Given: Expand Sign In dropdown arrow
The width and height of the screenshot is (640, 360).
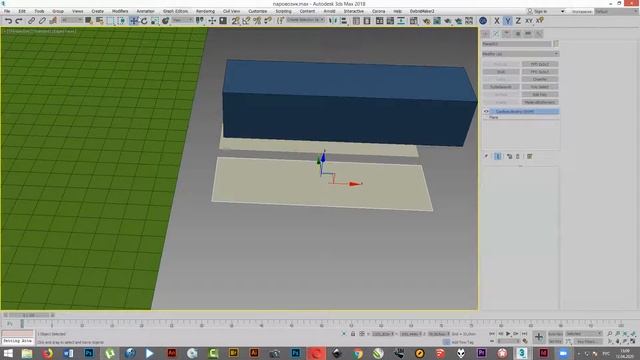Looking at the screenshot, I should [562, 11].
